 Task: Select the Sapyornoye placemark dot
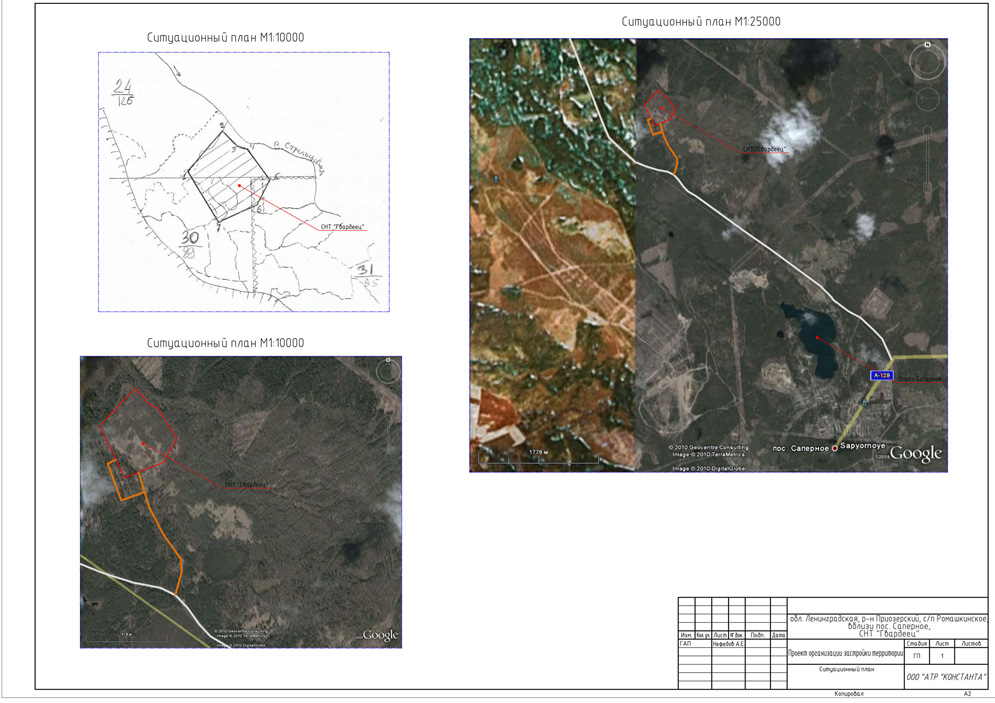coord(835,448)
